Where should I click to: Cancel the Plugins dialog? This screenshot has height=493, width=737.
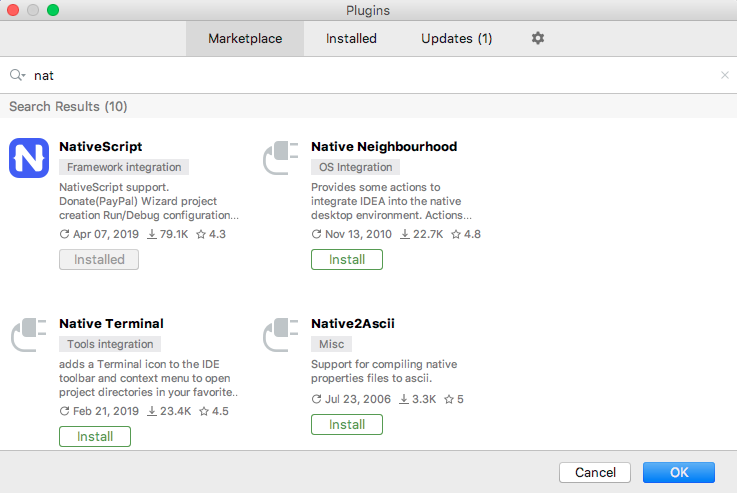tap(595, 472)
